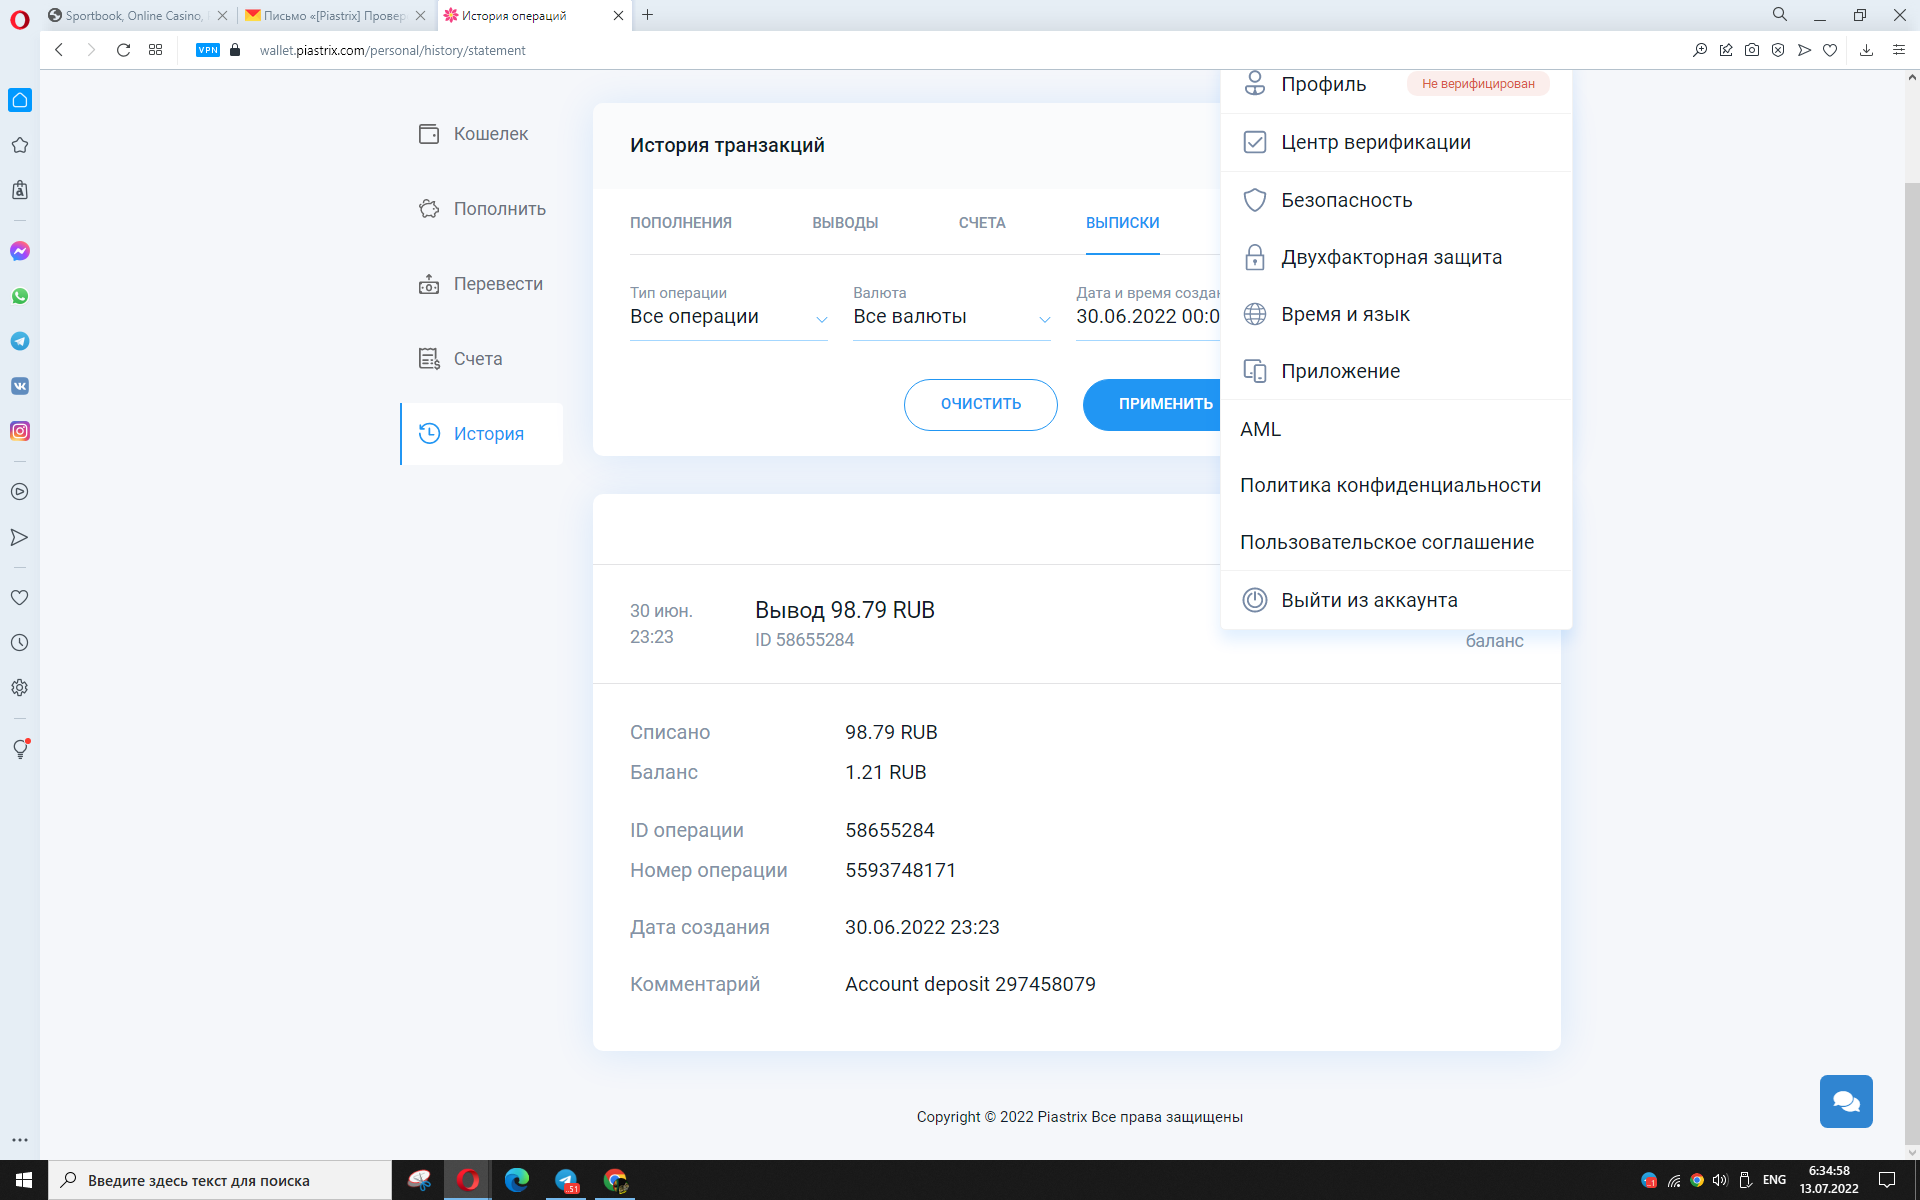Open the AML link
1920x1200 pixels.
[1260, 429]
